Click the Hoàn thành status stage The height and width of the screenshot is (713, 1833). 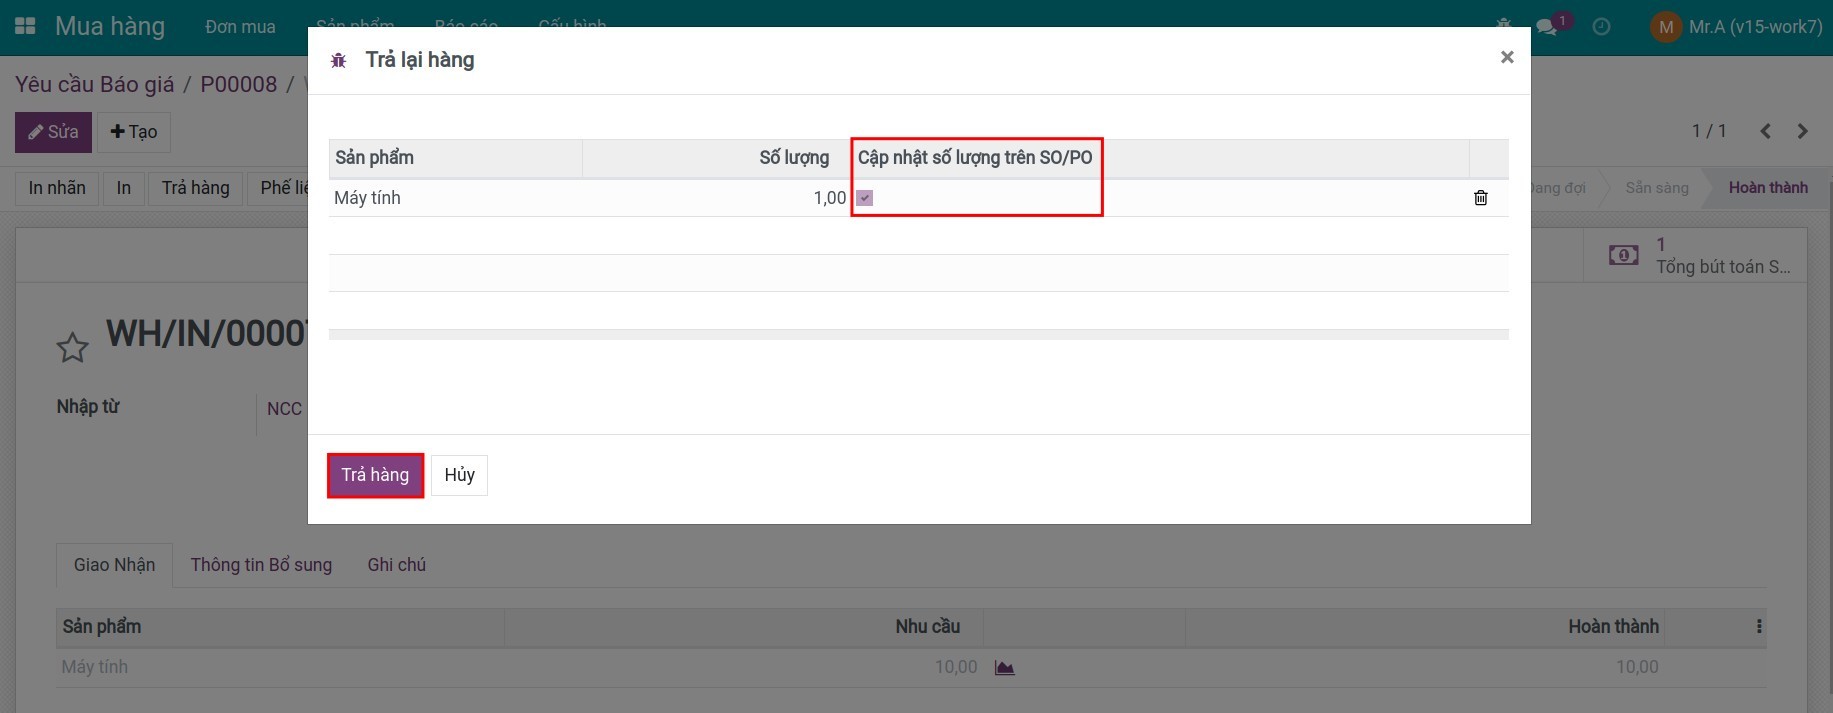tap(1767, 188)
